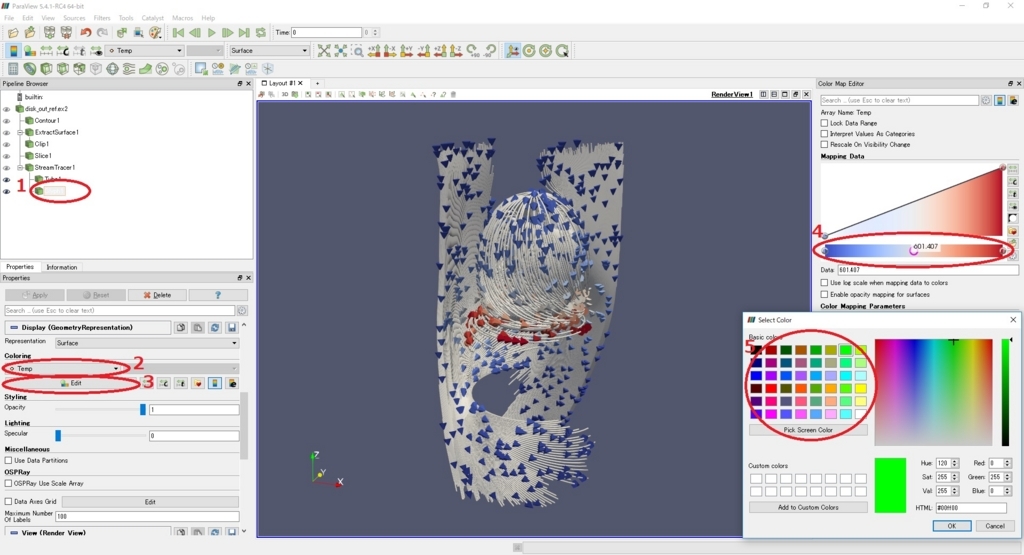Open Coloring Temp dropdown in Properties panel

65,368
